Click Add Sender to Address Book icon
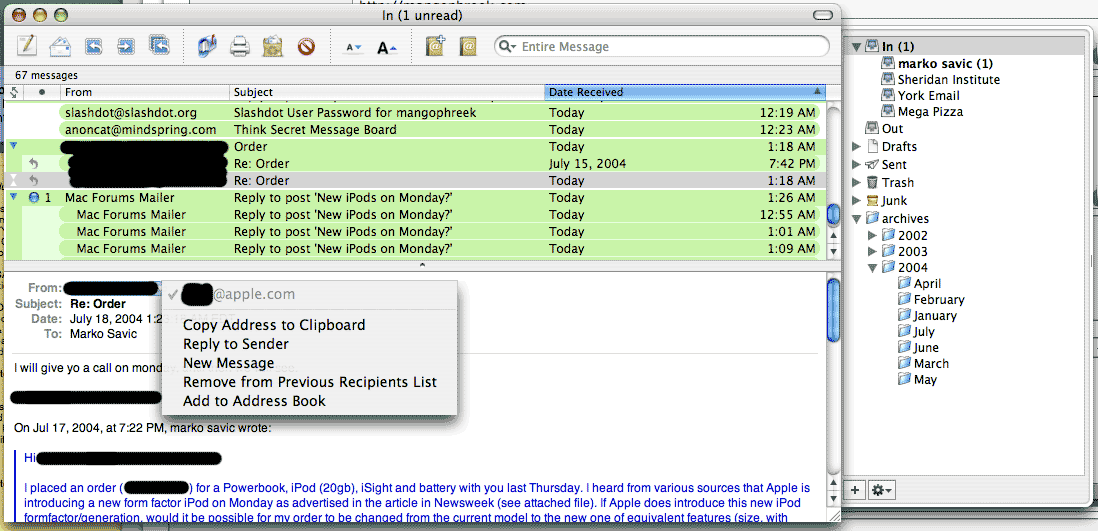Screen dimensions: 1098x531 (x=436, y=46)
